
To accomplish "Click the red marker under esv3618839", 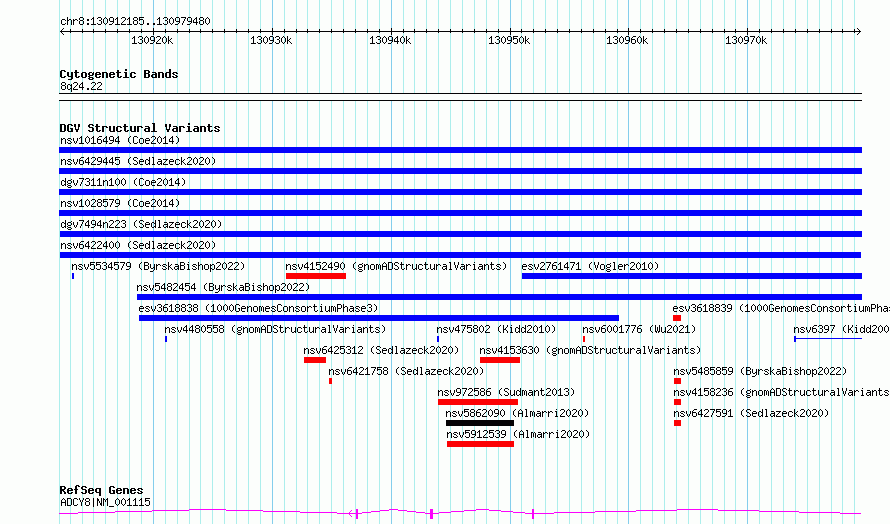I will pos(677,318).
